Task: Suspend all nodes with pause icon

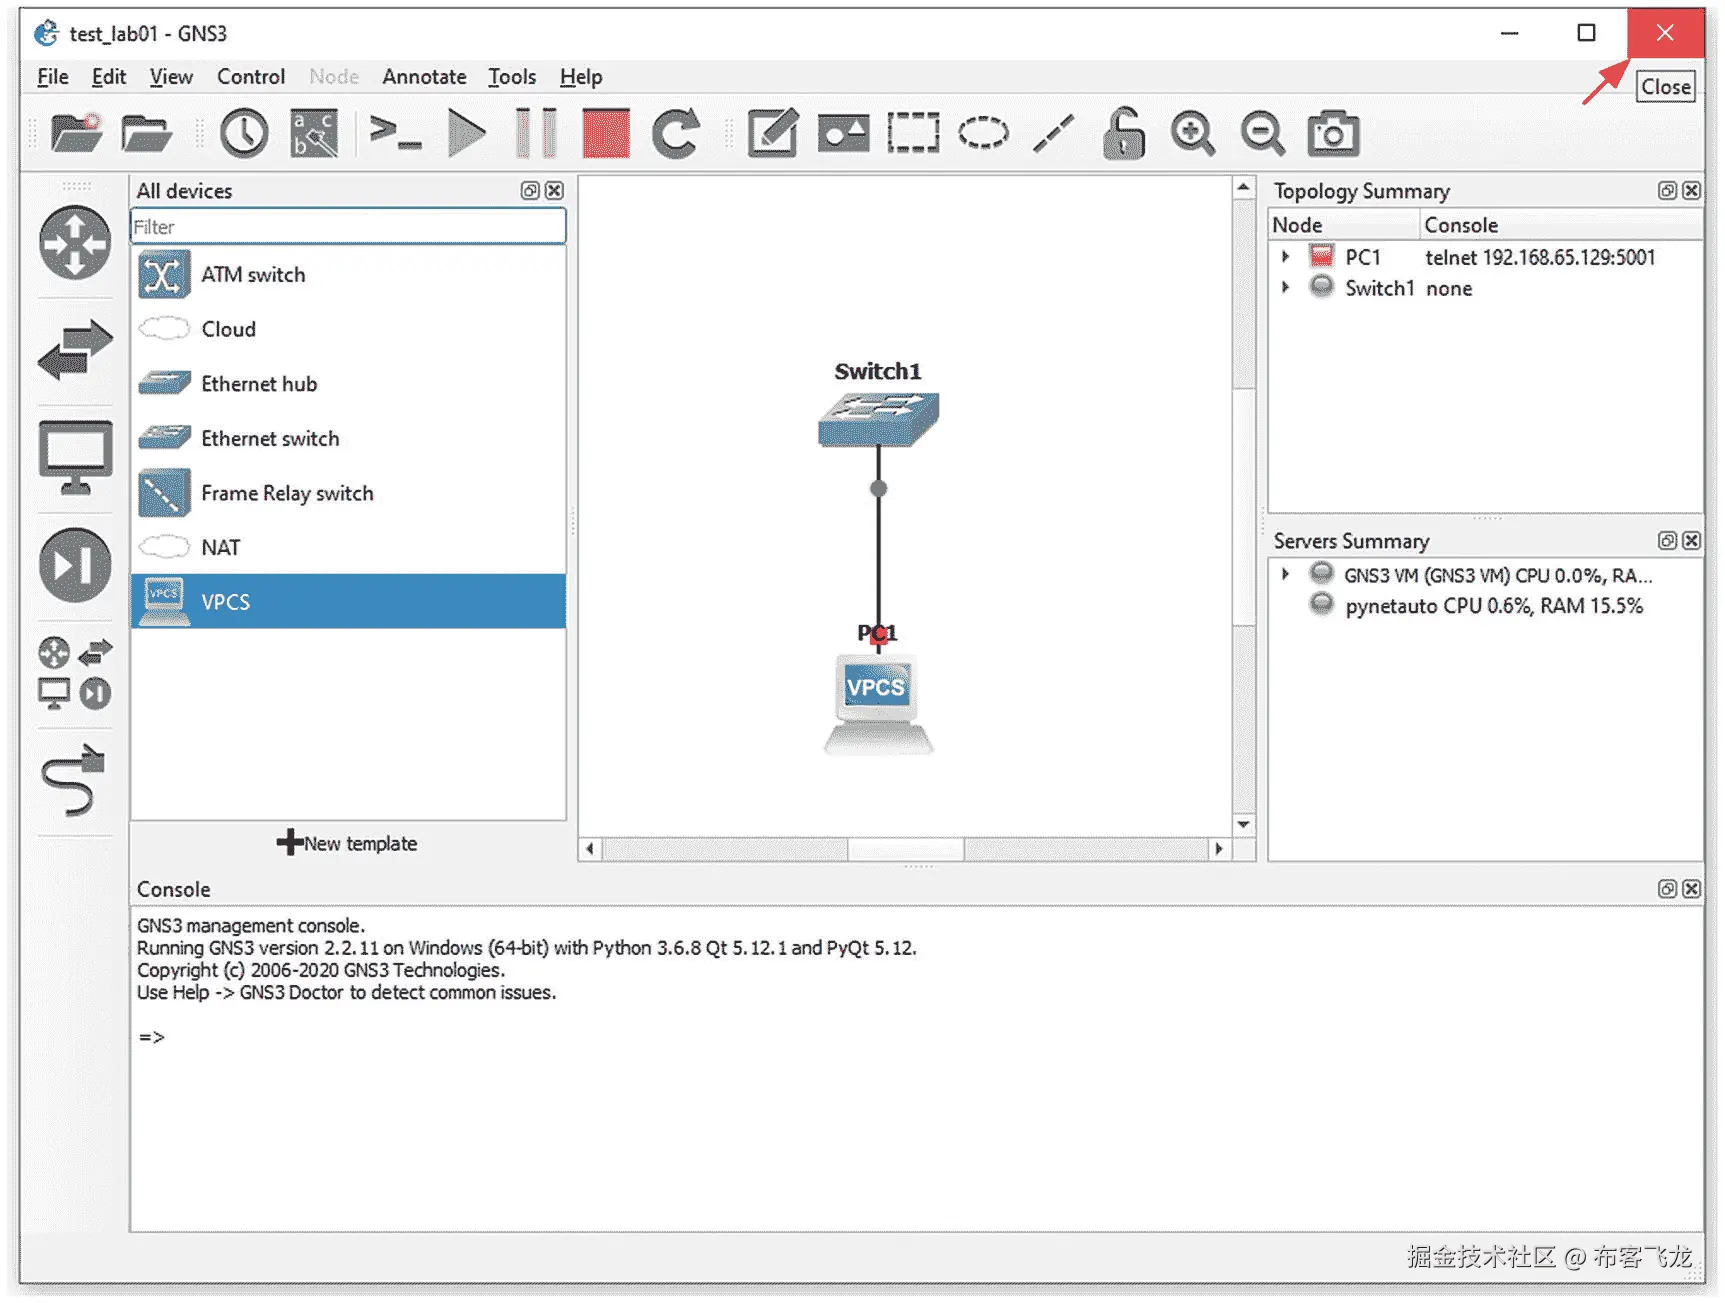Action: (536, 133)
